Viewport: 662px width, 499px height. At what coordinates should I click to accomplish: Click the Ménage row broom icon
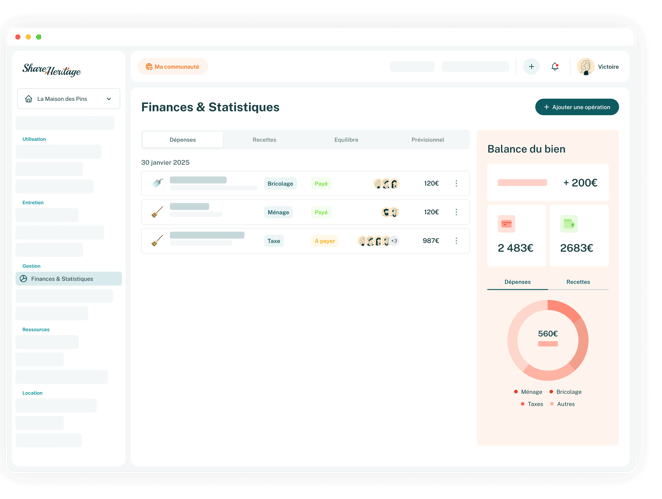pyautogui.click(x=157, y=212)
